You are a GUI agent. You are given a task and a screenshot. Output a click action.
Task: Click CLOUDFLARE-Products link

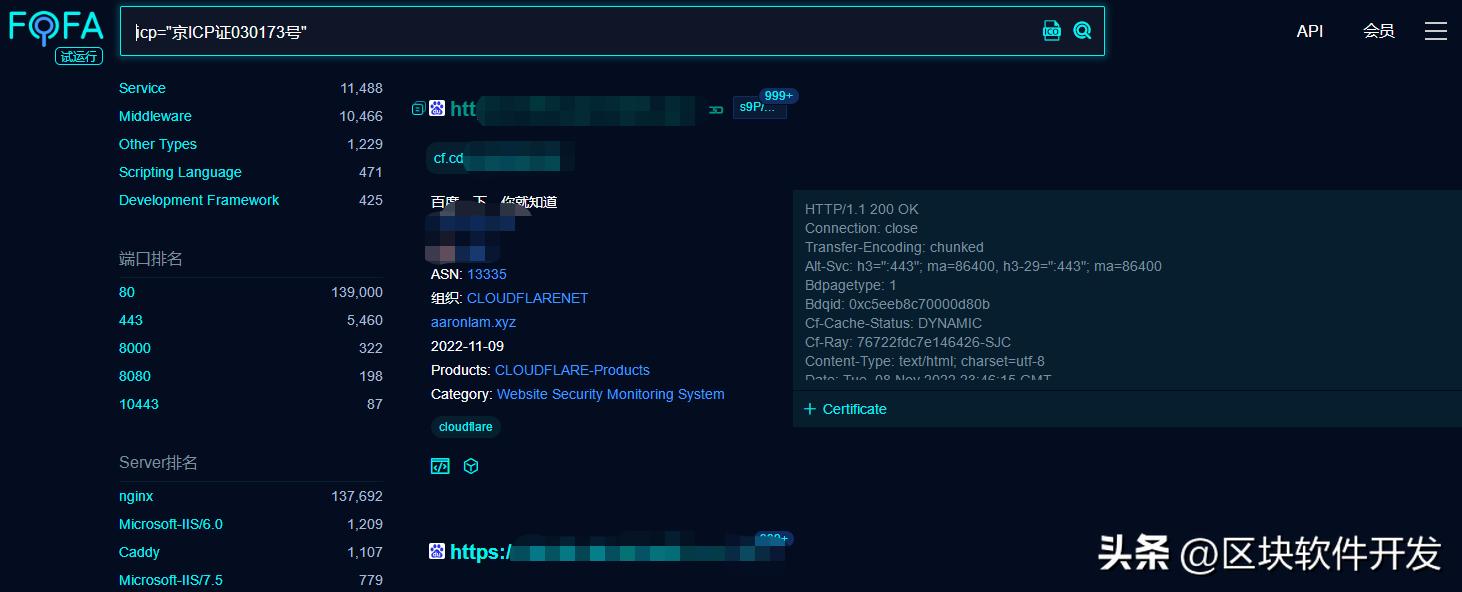pyautogui.click(x=572, y=370)
